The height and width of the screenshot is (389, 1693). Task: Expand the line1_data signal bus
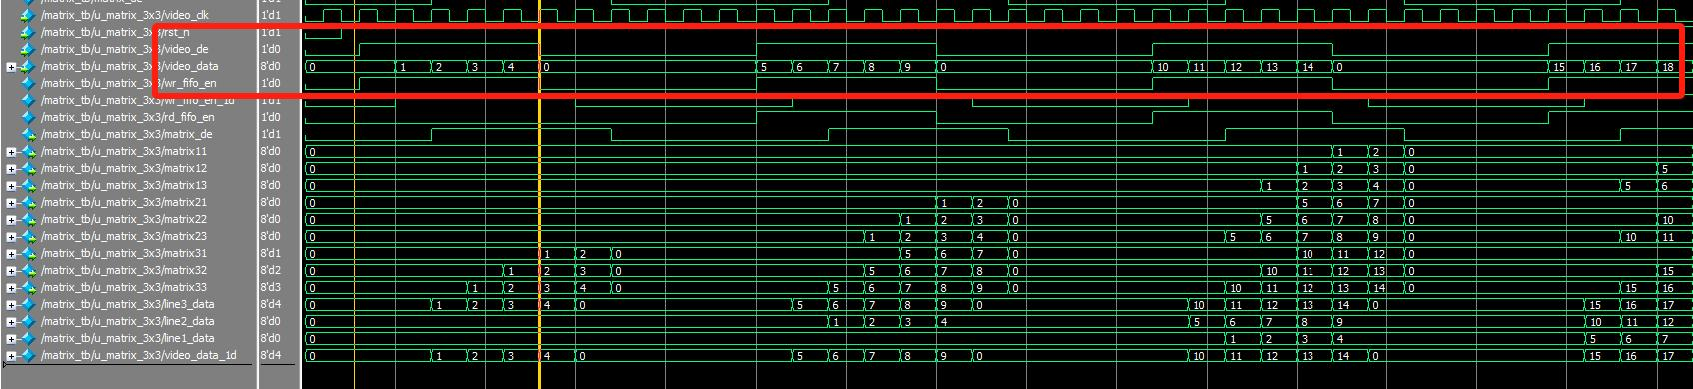(x=11, y=339)
